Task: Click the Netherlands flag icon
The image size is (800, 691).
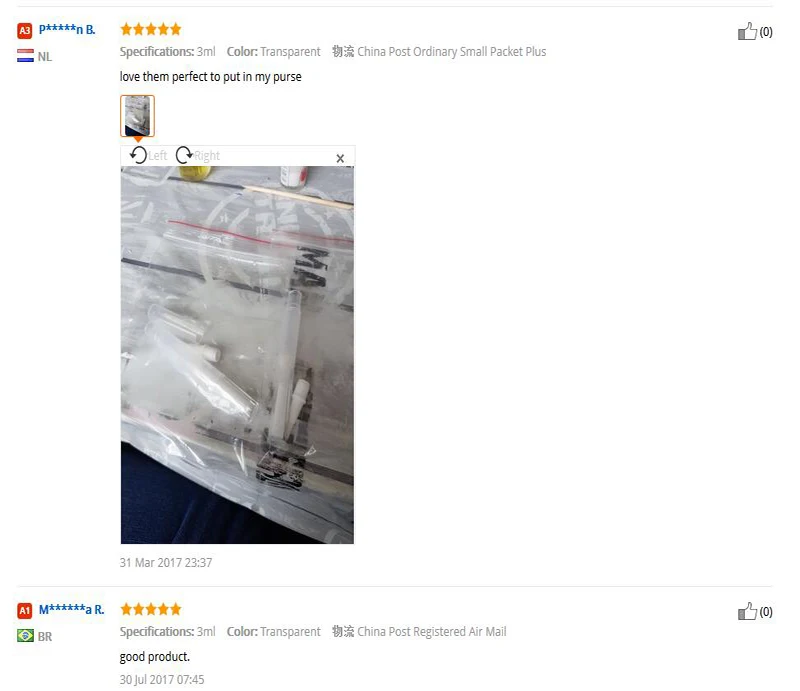Action: click(26, 56)
